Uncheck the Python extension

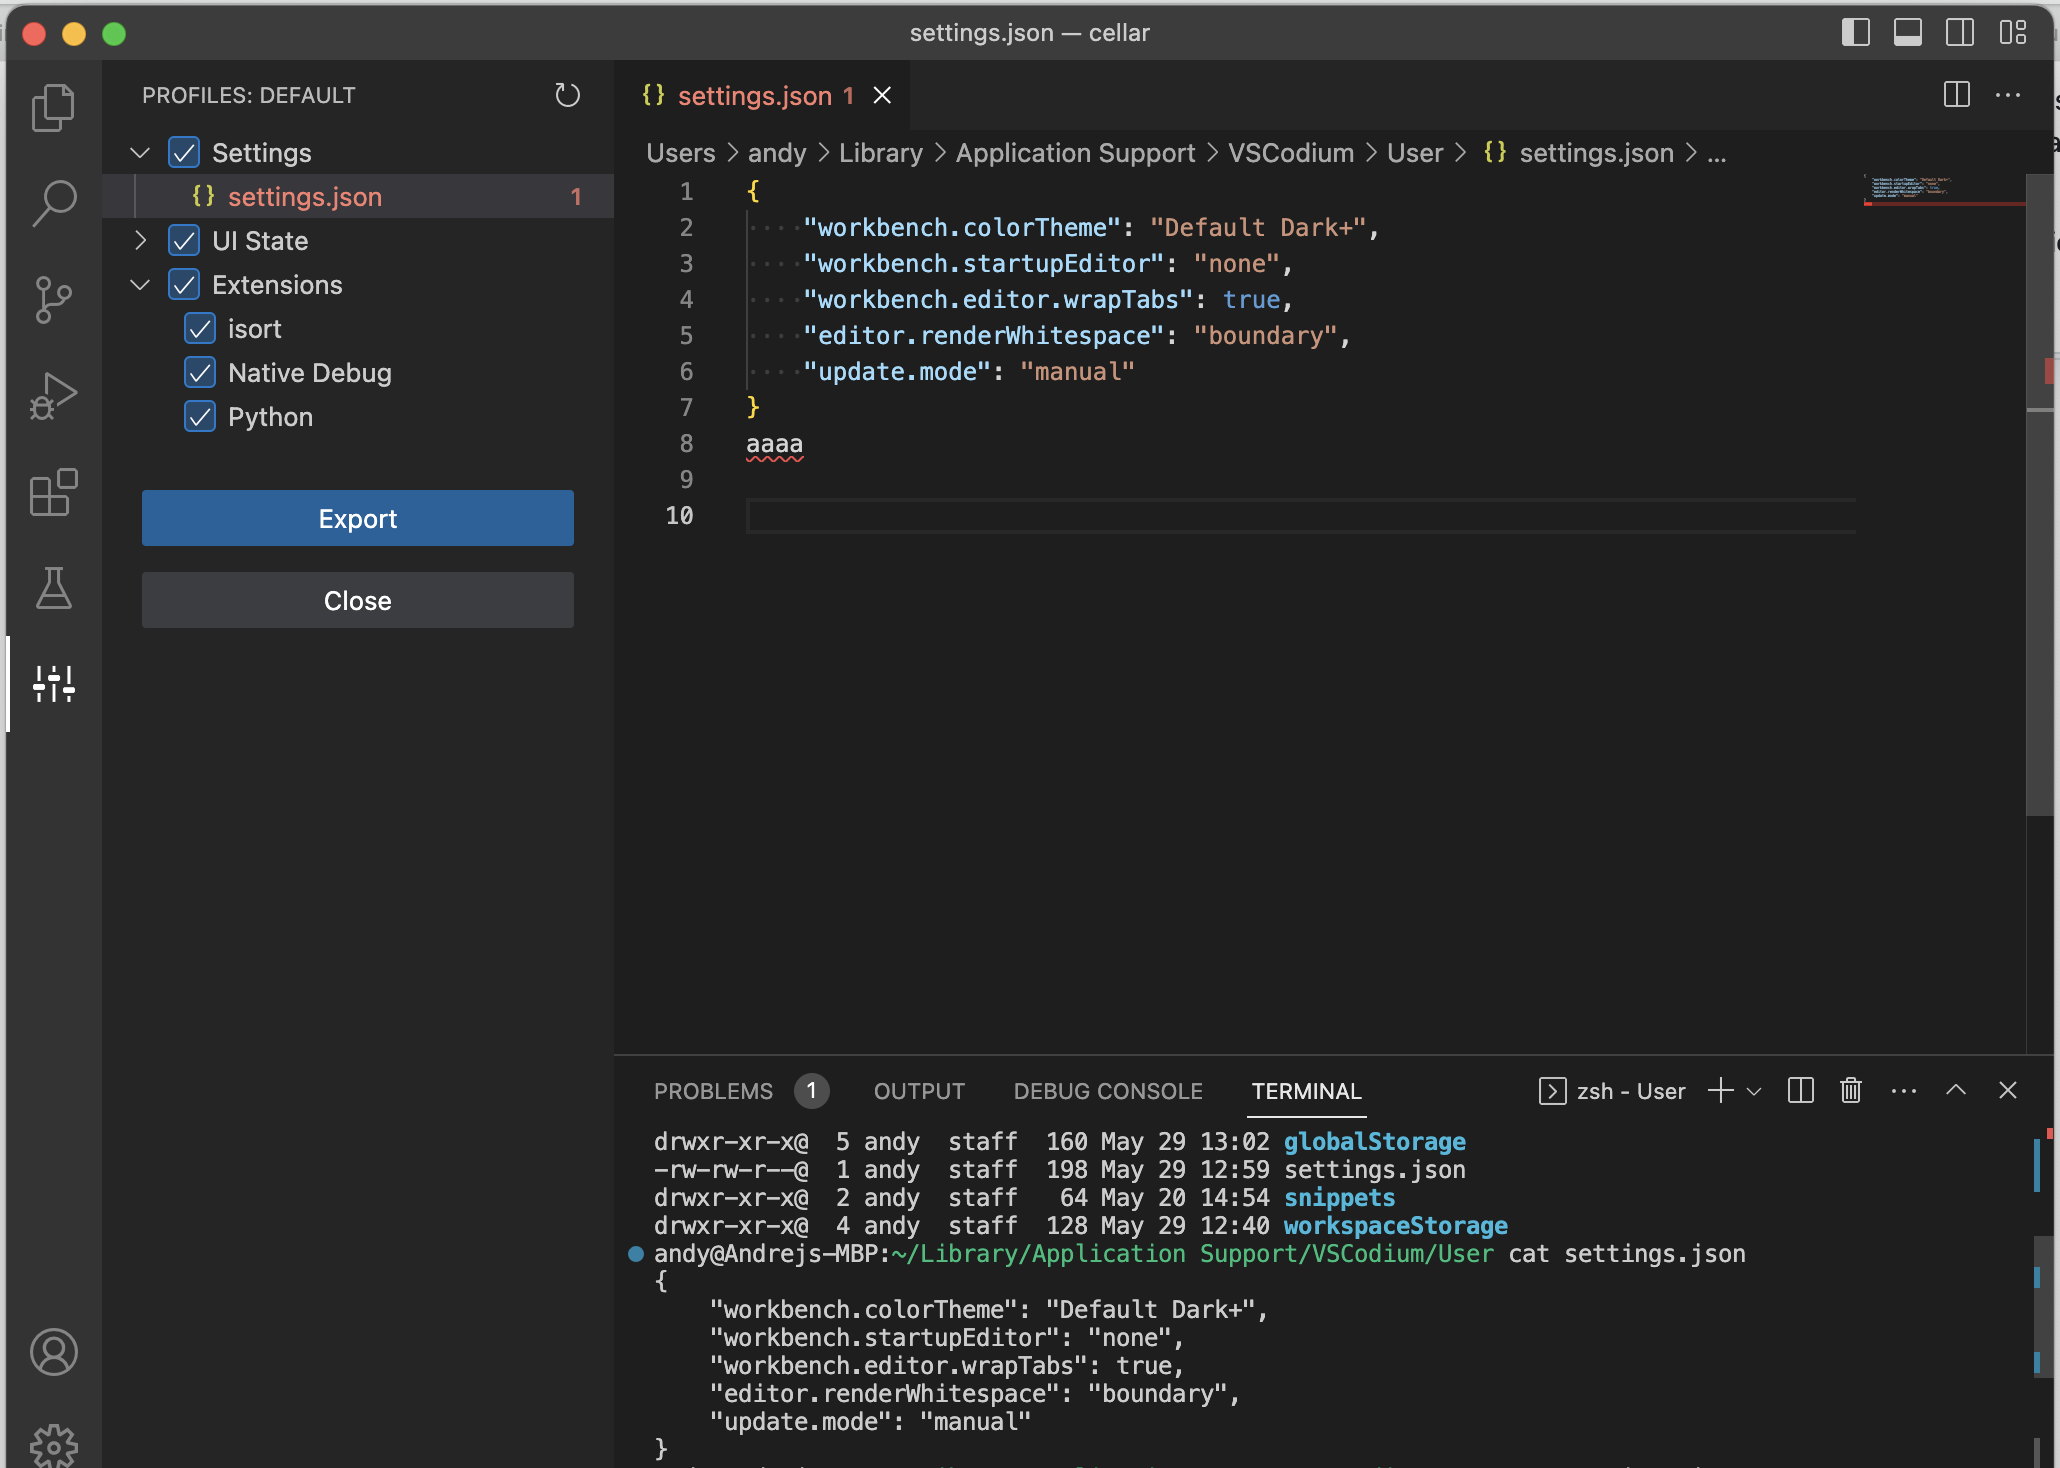(x=199, y=417)
